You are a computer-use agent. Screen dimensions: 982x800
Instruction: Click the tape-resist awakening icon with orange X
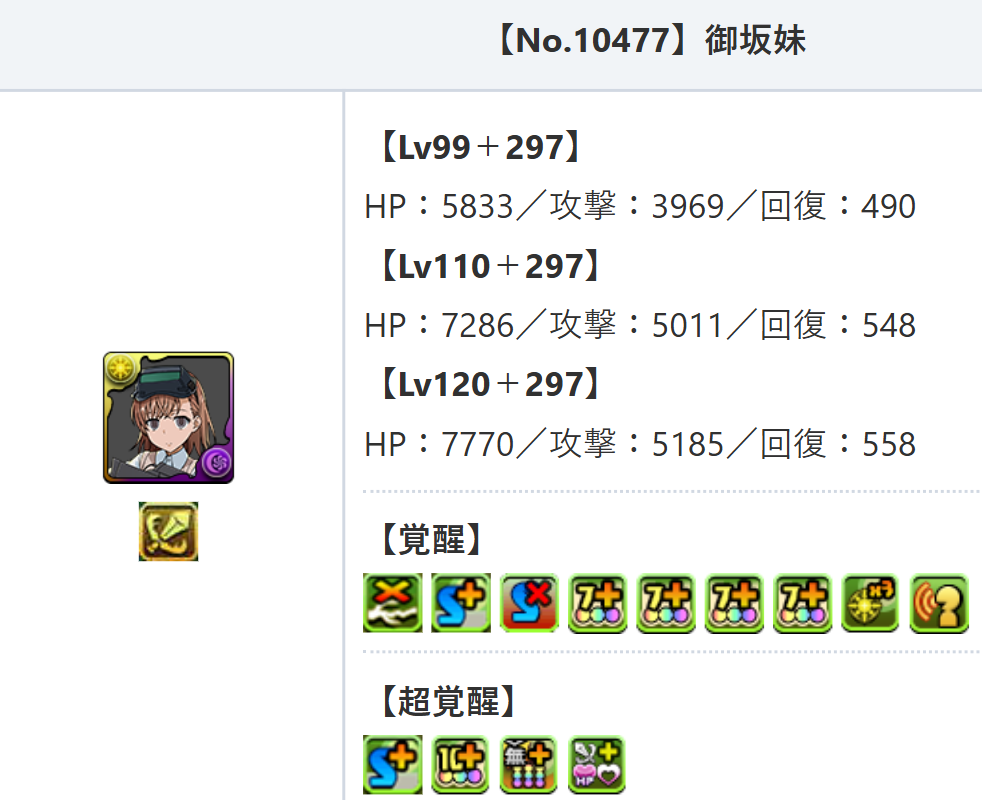point(392,603)
